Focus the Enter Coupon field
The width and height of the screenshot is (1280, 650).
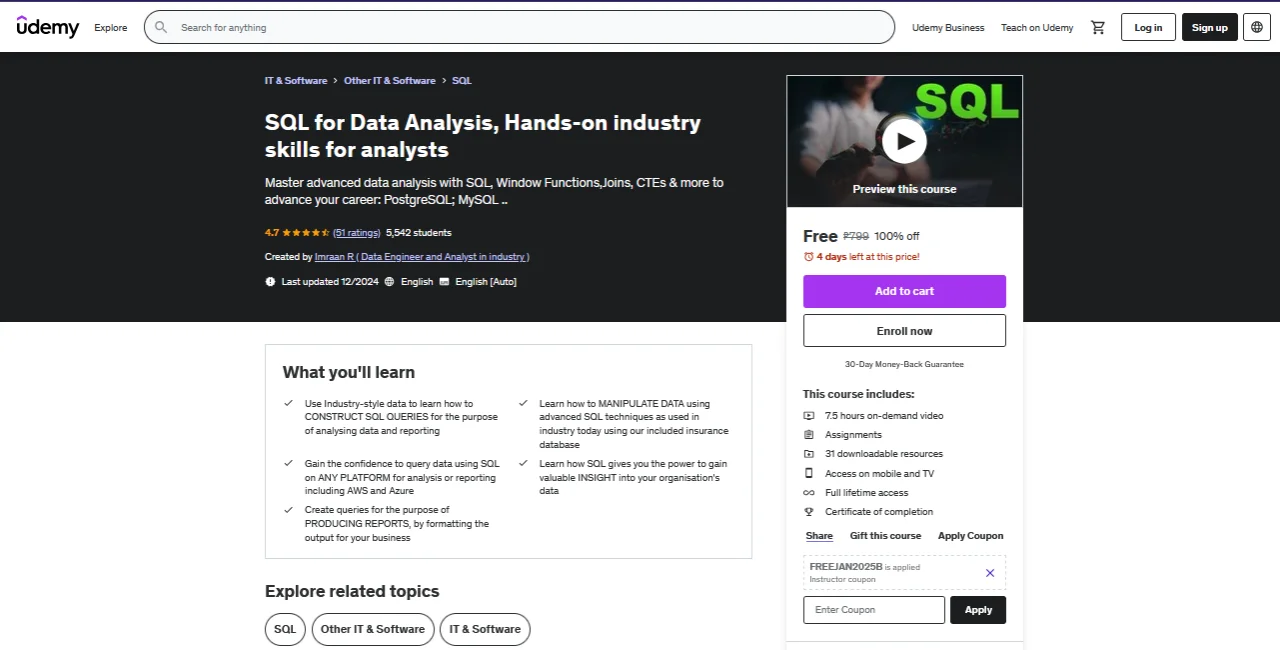874,610
